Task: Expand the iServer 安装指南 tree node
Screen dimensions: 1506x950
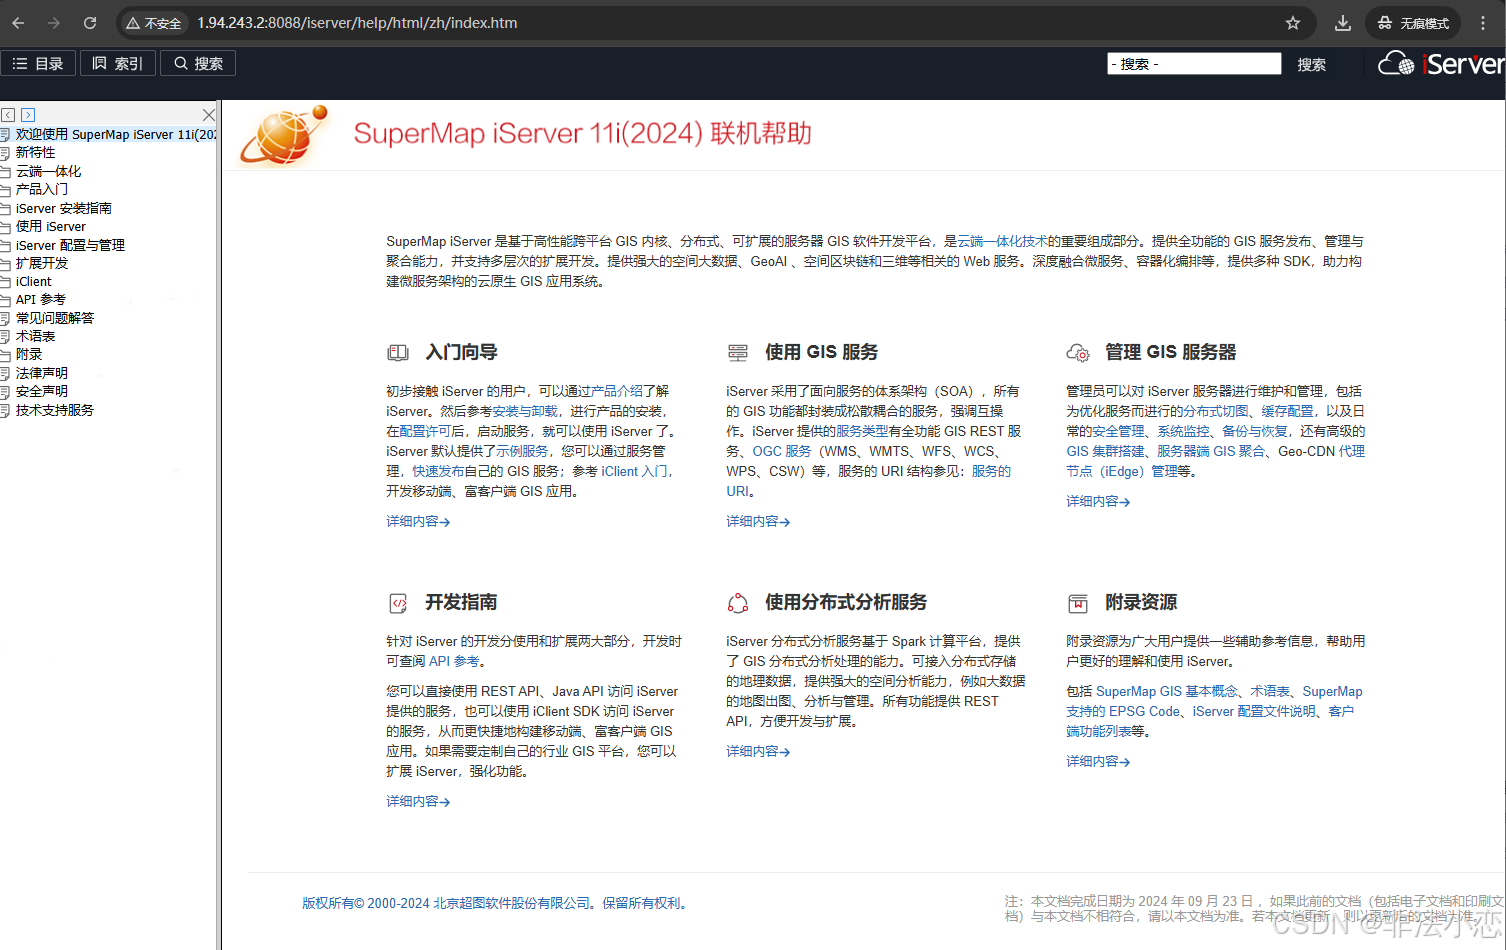Action: 63,208
